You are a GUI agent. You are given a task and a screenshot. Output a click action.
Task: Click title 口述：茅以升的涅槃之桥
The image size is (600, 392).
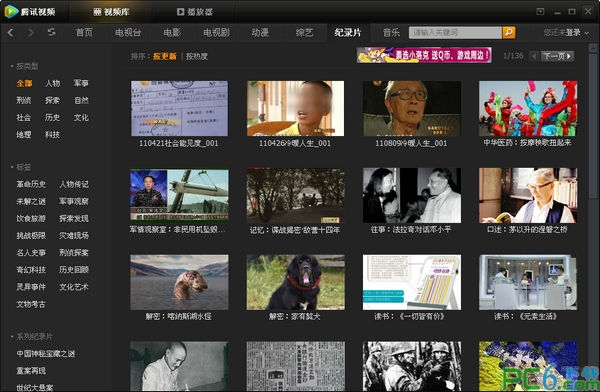[x=527, y=230]
